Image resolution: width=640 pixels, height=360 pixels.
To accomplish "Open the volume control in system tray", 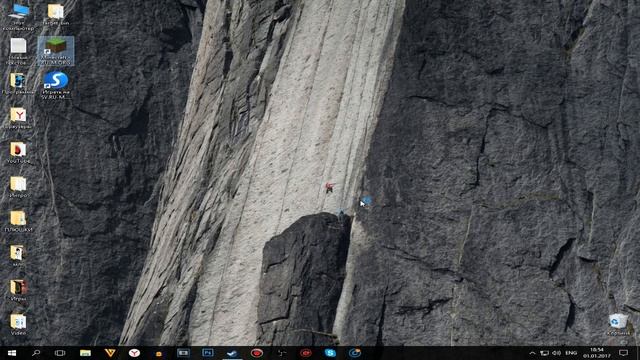I will pos(556,353).
